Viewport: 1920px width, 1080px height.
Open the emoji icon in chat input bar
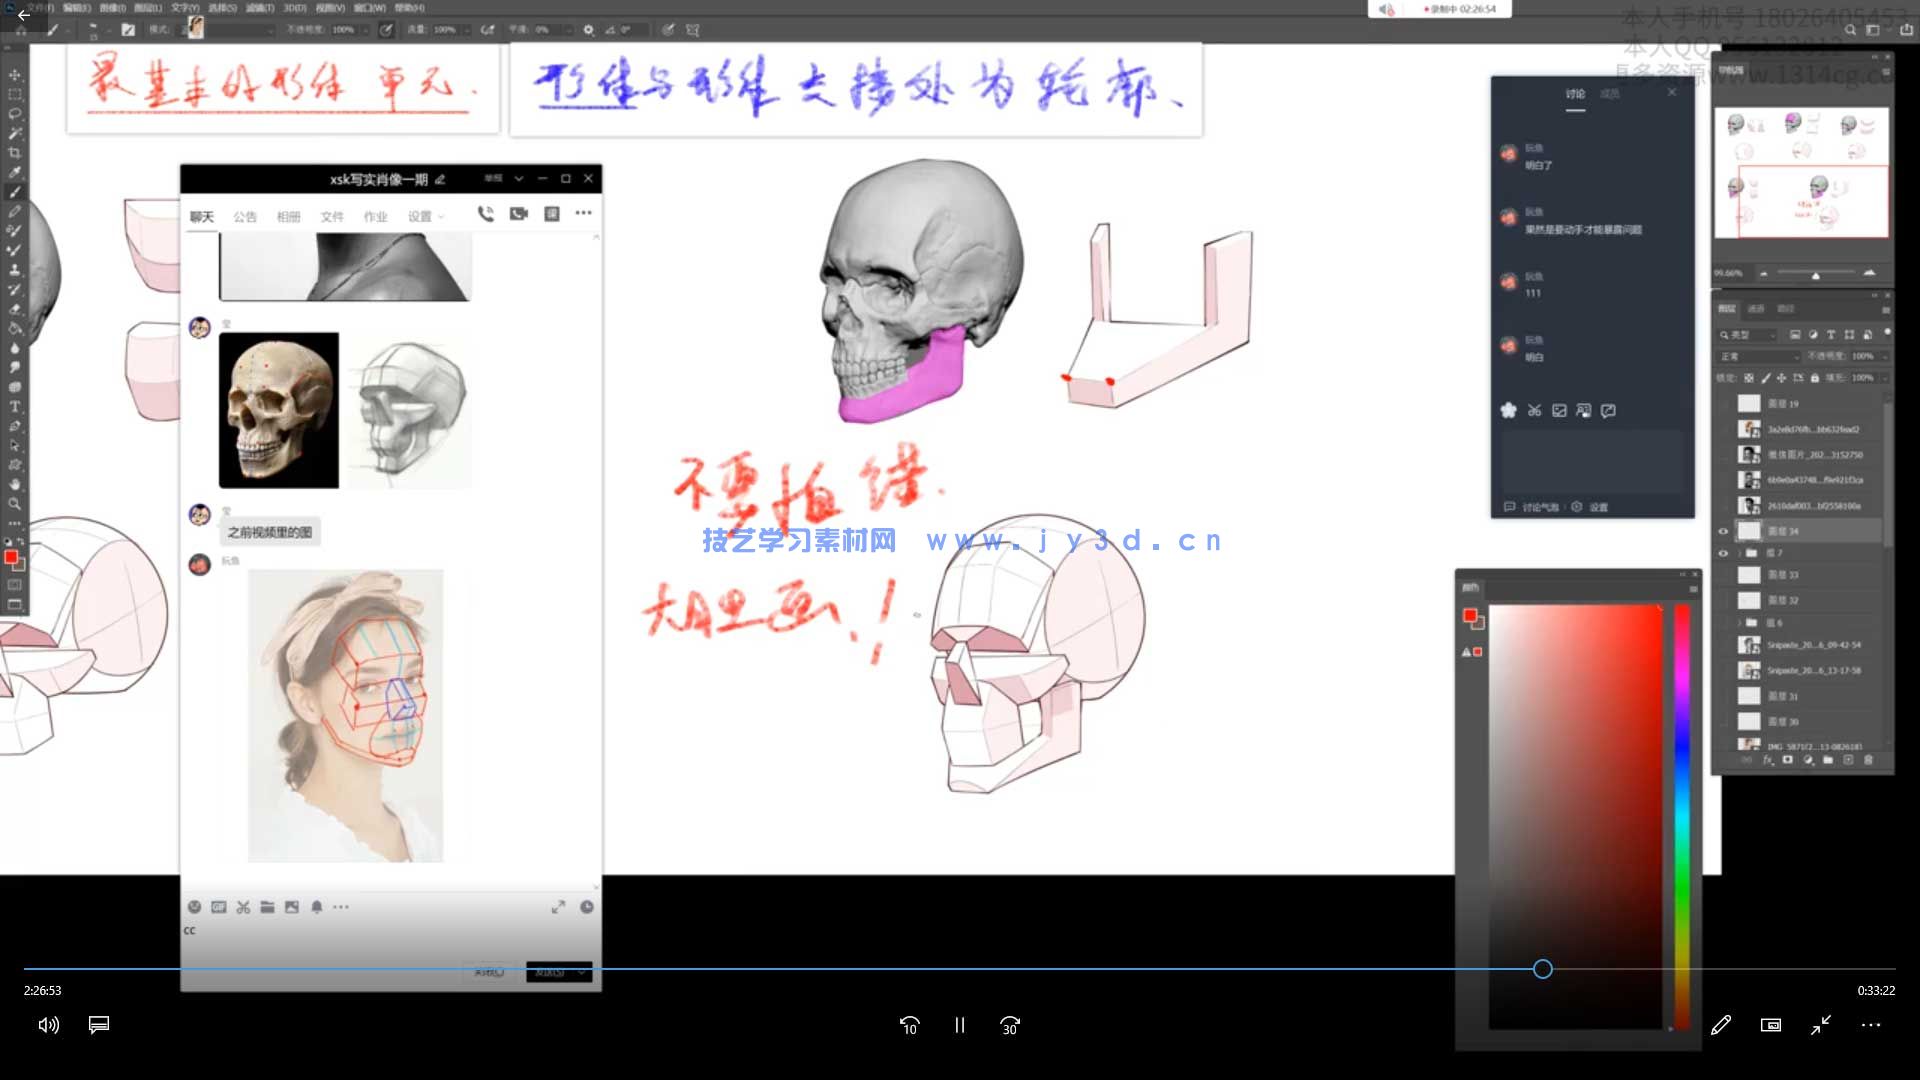194,907
